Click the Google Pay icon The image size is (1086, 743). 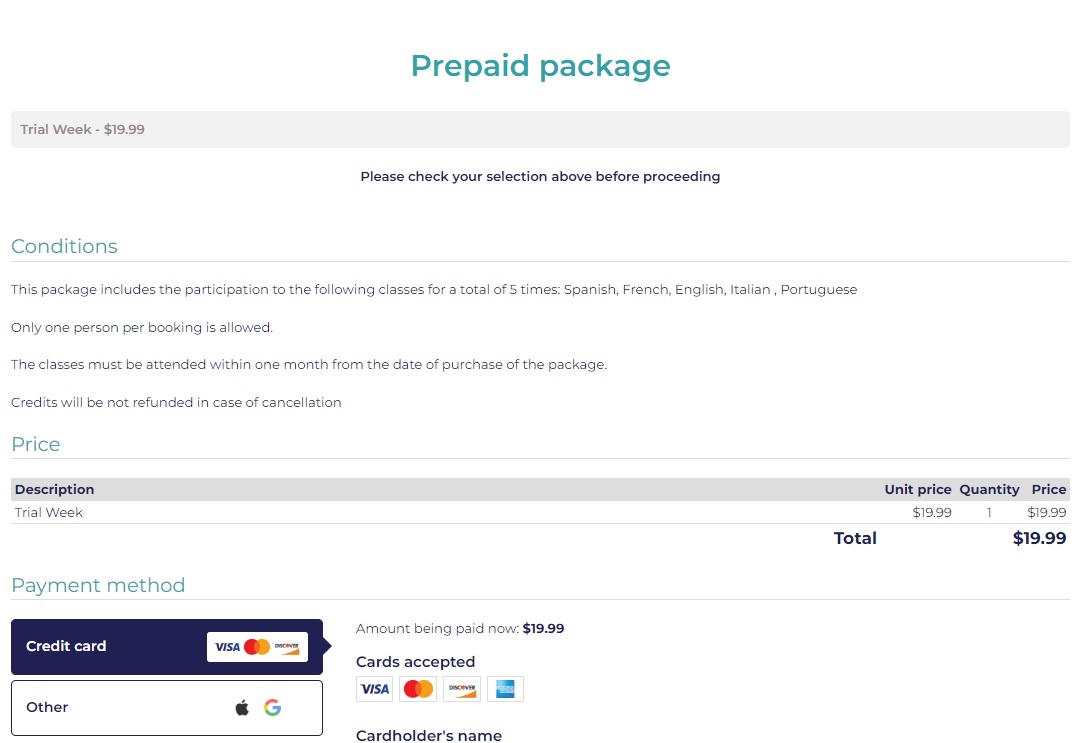(x=272, y=708)
